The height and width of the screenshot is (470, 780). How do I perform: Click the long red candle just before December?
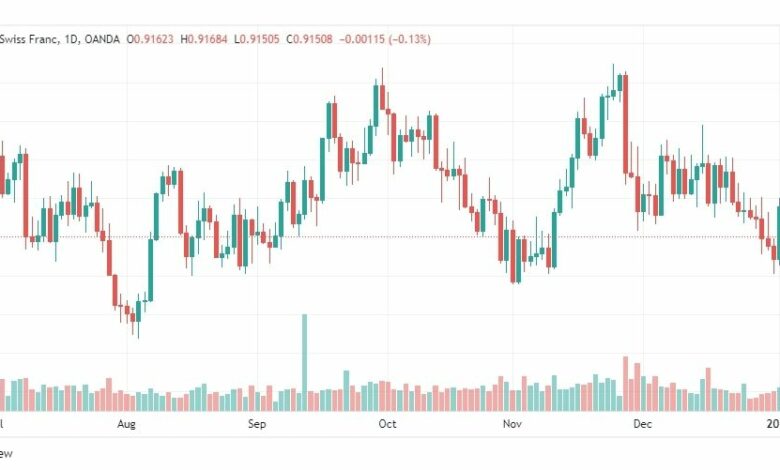(625, 124)
